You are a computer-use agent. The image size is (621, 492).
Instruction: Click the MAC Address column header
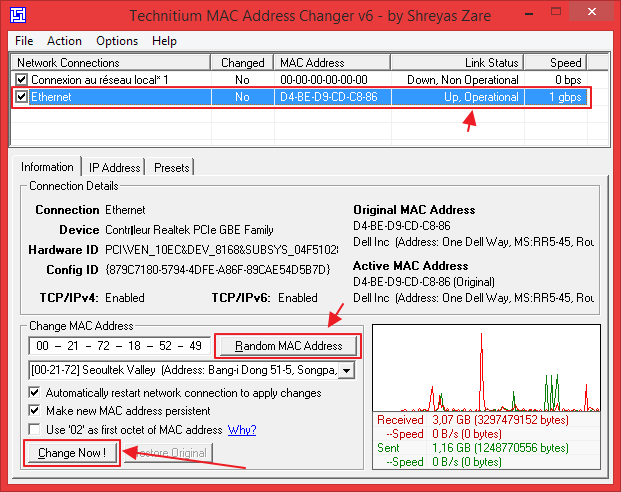click(332, 63)
